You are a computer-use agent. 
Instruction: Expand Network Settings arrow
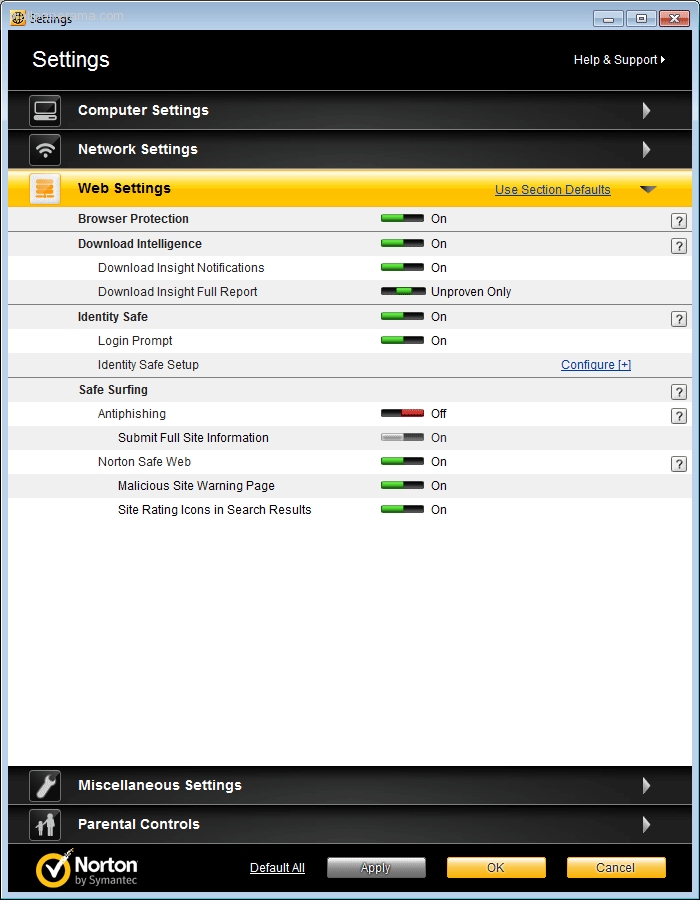pos(647,150)
